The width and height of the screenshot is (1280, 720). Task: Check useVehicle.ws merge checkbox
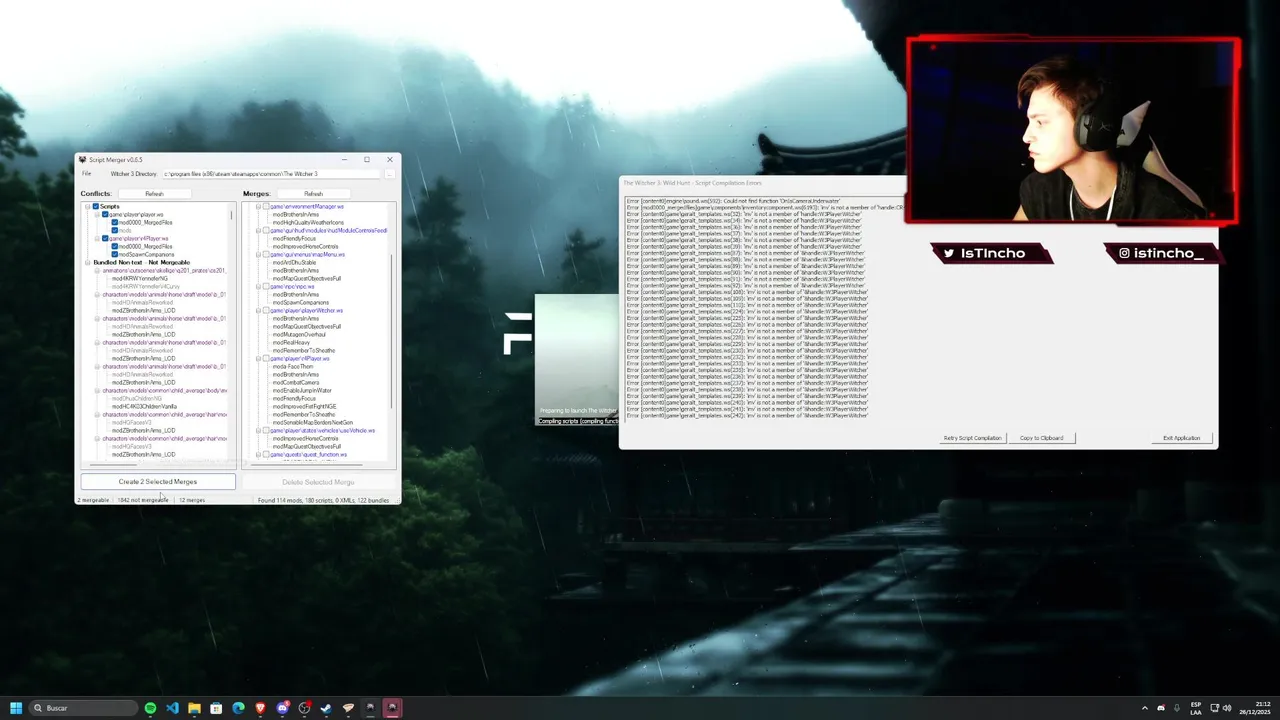(266, 430)
